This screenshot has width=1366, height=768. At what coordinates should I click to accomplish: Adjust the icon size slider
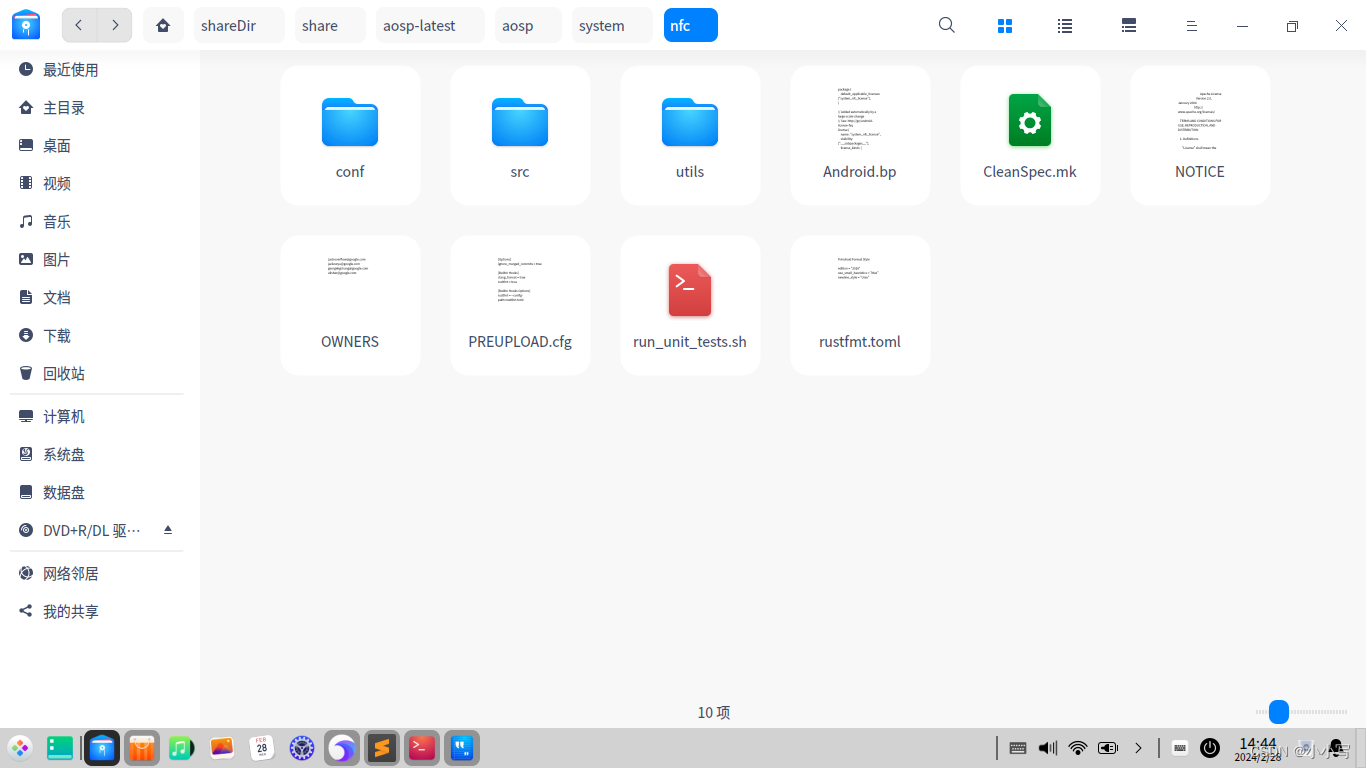[x=1278, y=712]
